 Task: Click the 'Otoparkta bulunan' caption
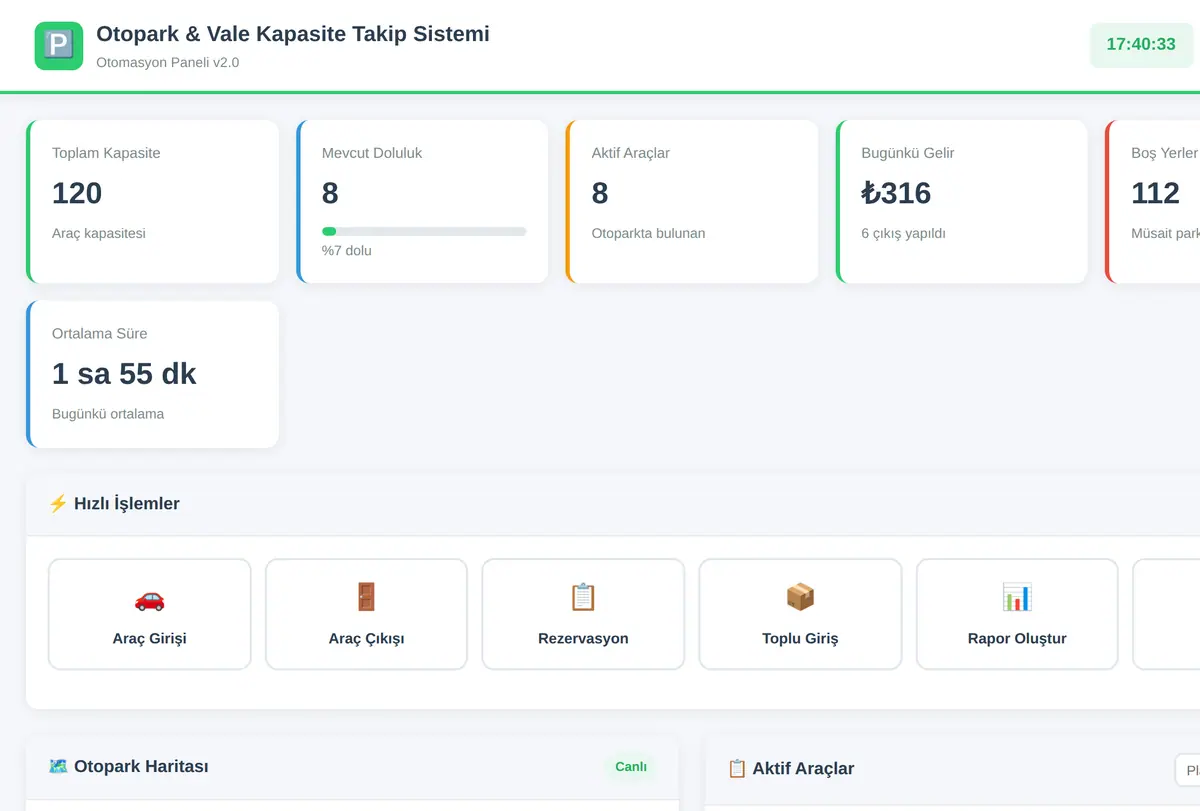click(x=648, y=234)
